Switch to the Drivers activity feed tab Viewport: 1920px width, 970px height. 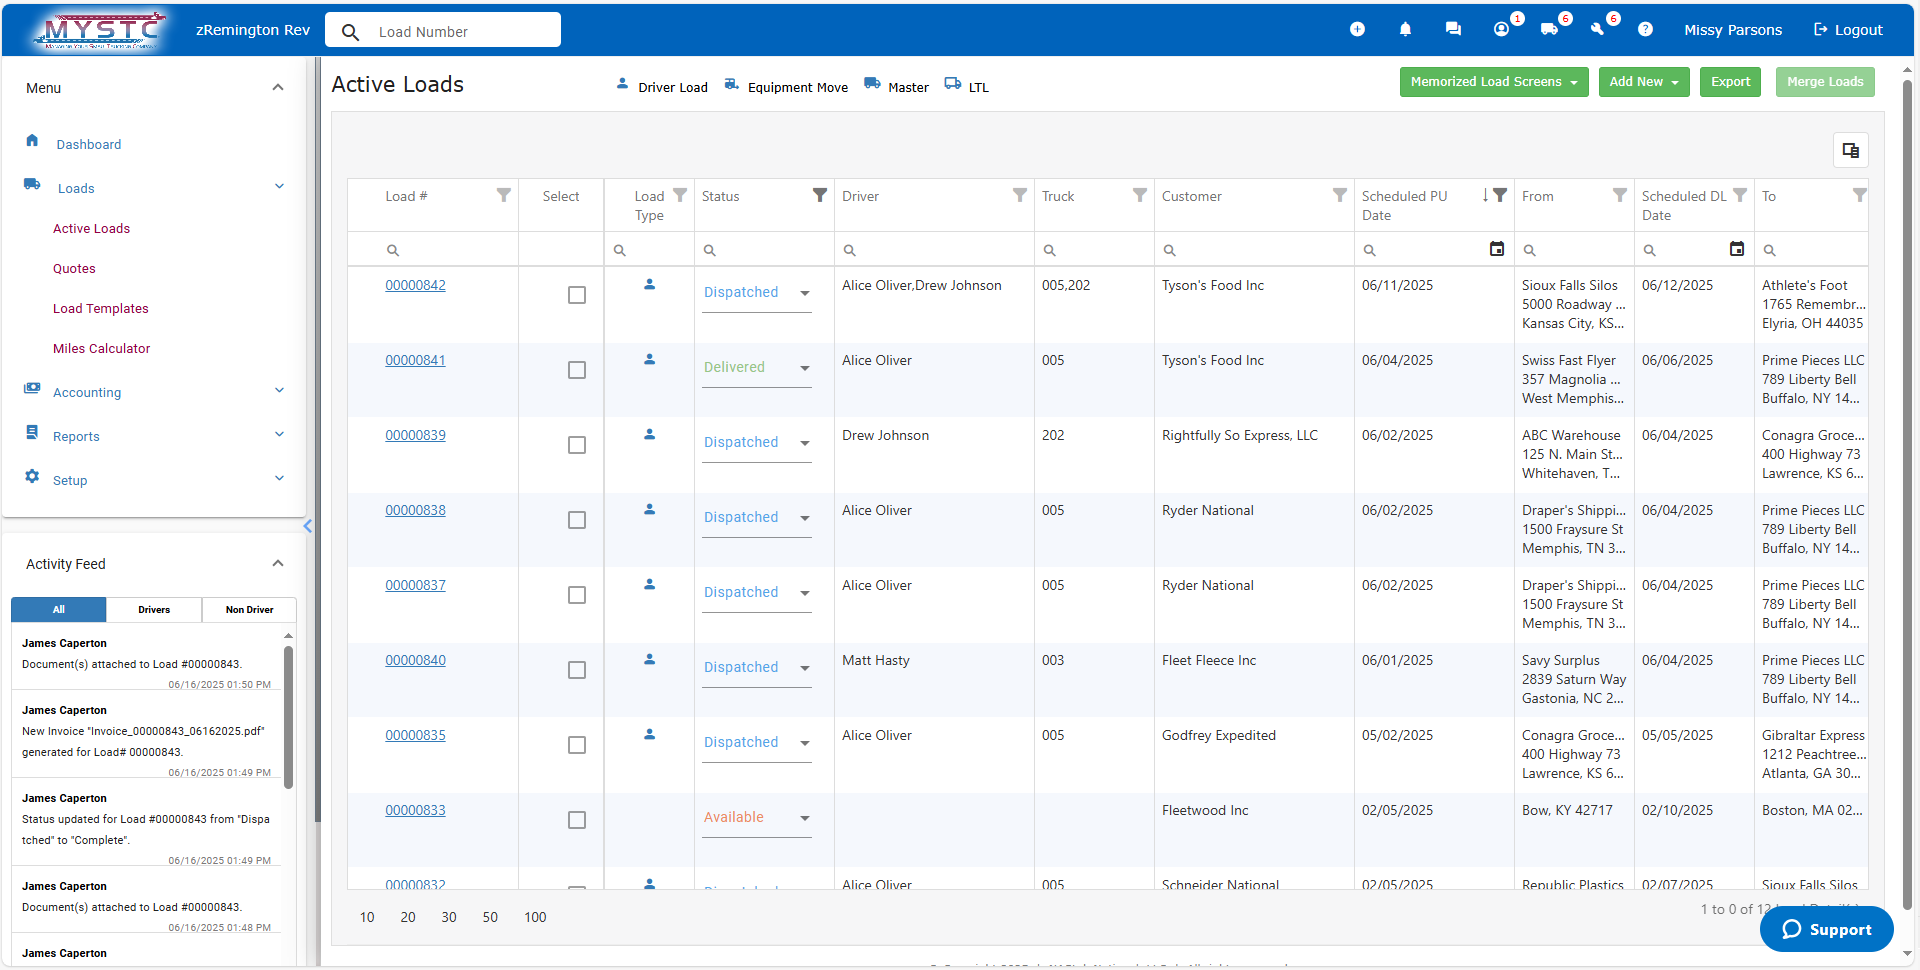[x=154, y=609]
